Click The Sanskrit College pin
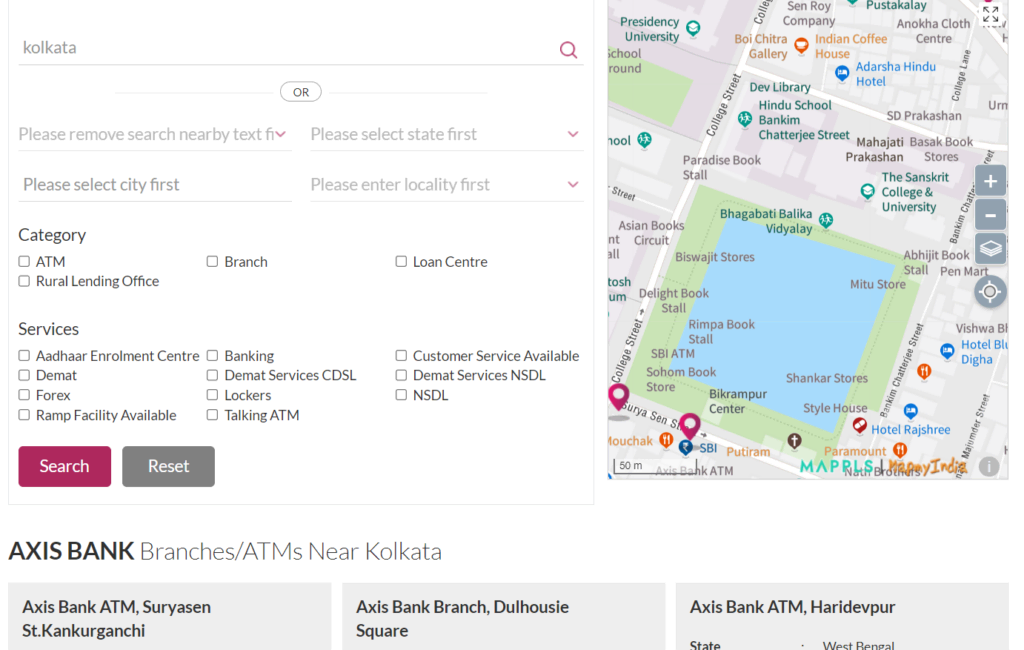 point(867,191)
